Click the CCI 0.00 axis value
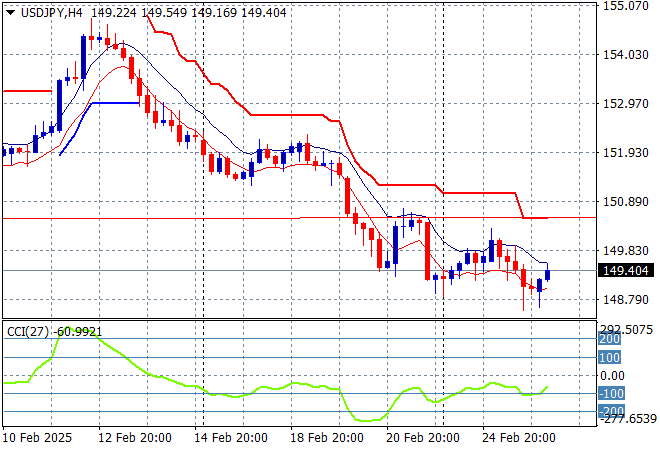Viewport: 660px width, 450px height. click(x=612, y=375)
